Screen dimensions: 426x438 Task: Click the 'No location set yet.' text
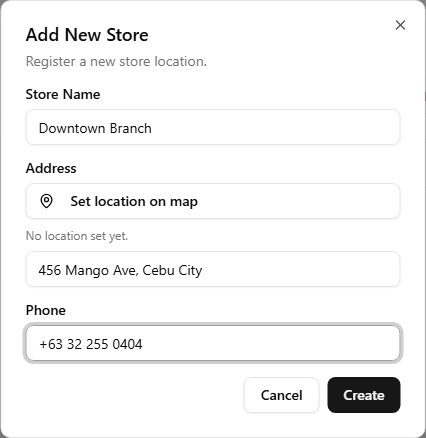77,236
